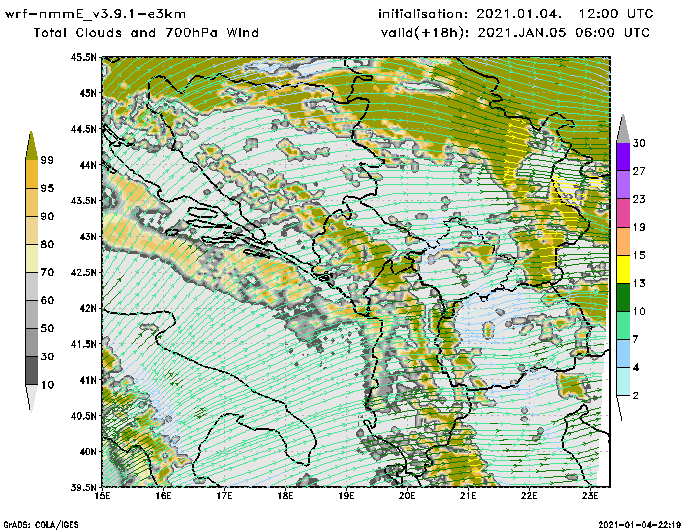Pick the light blue swatch between 7 and 4
Screen dimensions: 700x530
(x=623, y=354)
